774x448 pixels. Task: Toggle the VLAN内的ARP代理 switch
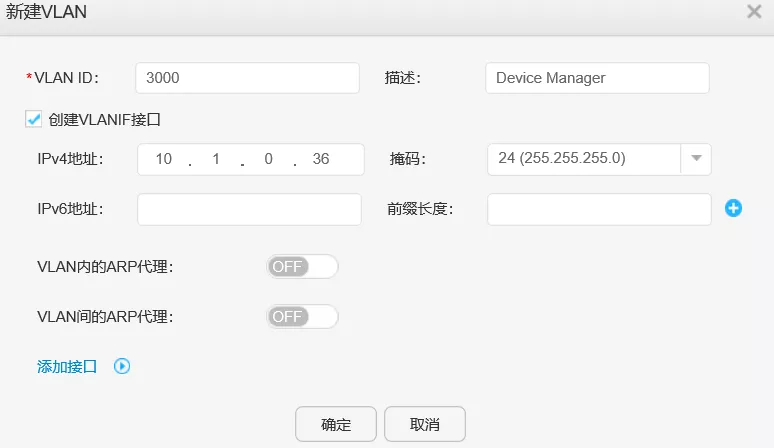coord(302,267)
